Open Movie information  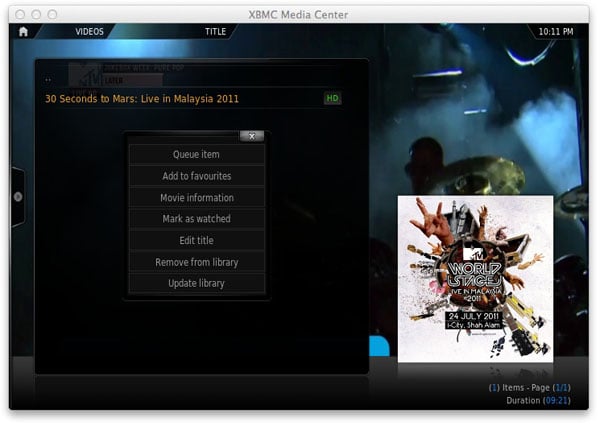196,197
